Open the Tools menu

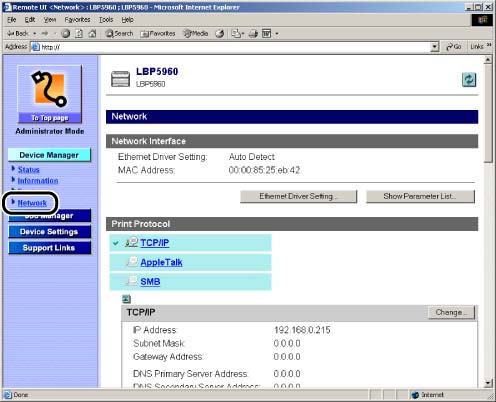pyautogui.click(x=106, y=20)
